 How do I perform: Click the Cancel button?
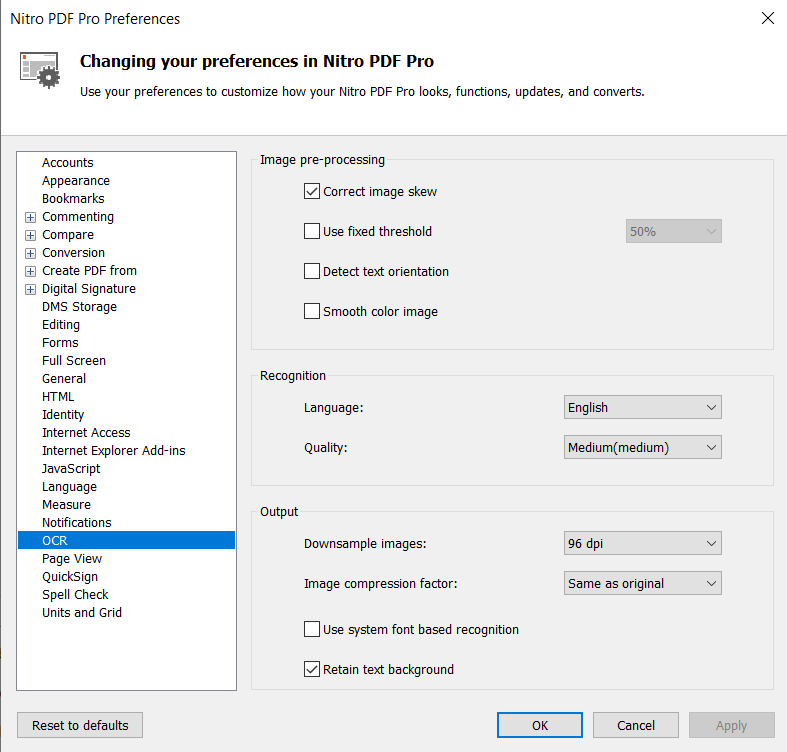click(635, 725)
